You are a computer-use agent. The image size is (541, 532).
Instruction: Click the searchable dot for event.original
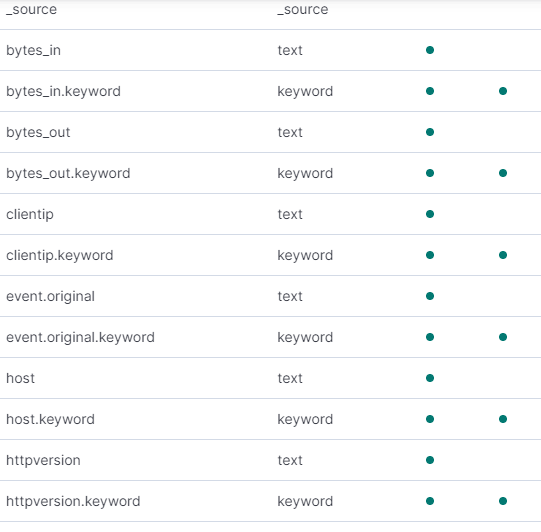pos(430,296)
